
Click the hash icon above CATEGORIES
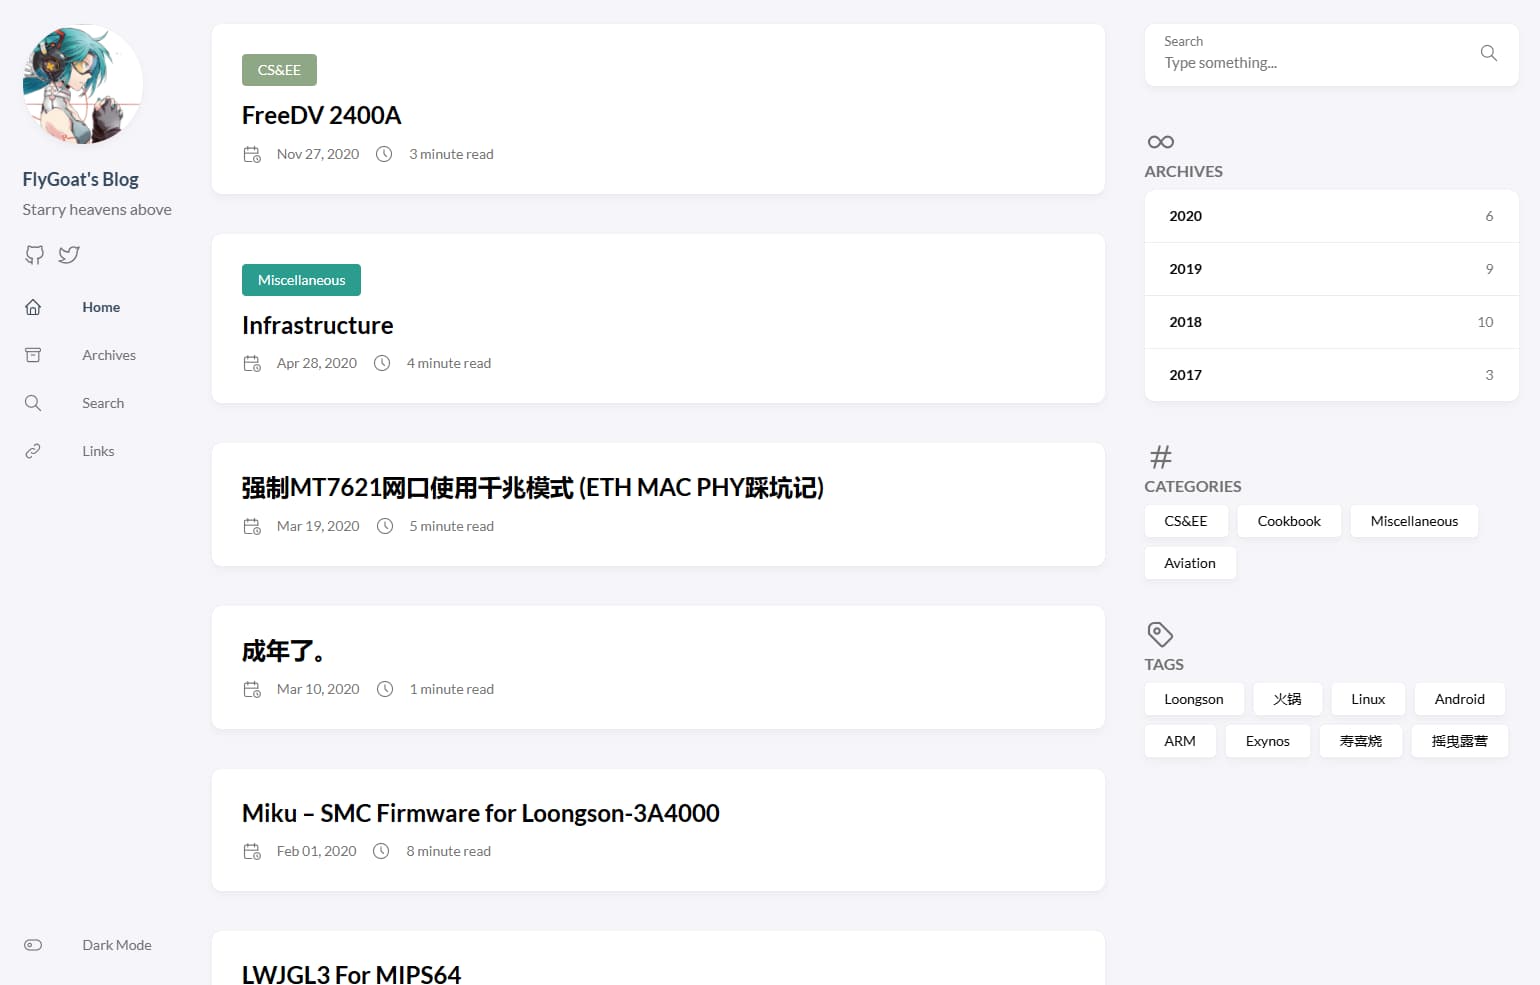point(1160,457)
